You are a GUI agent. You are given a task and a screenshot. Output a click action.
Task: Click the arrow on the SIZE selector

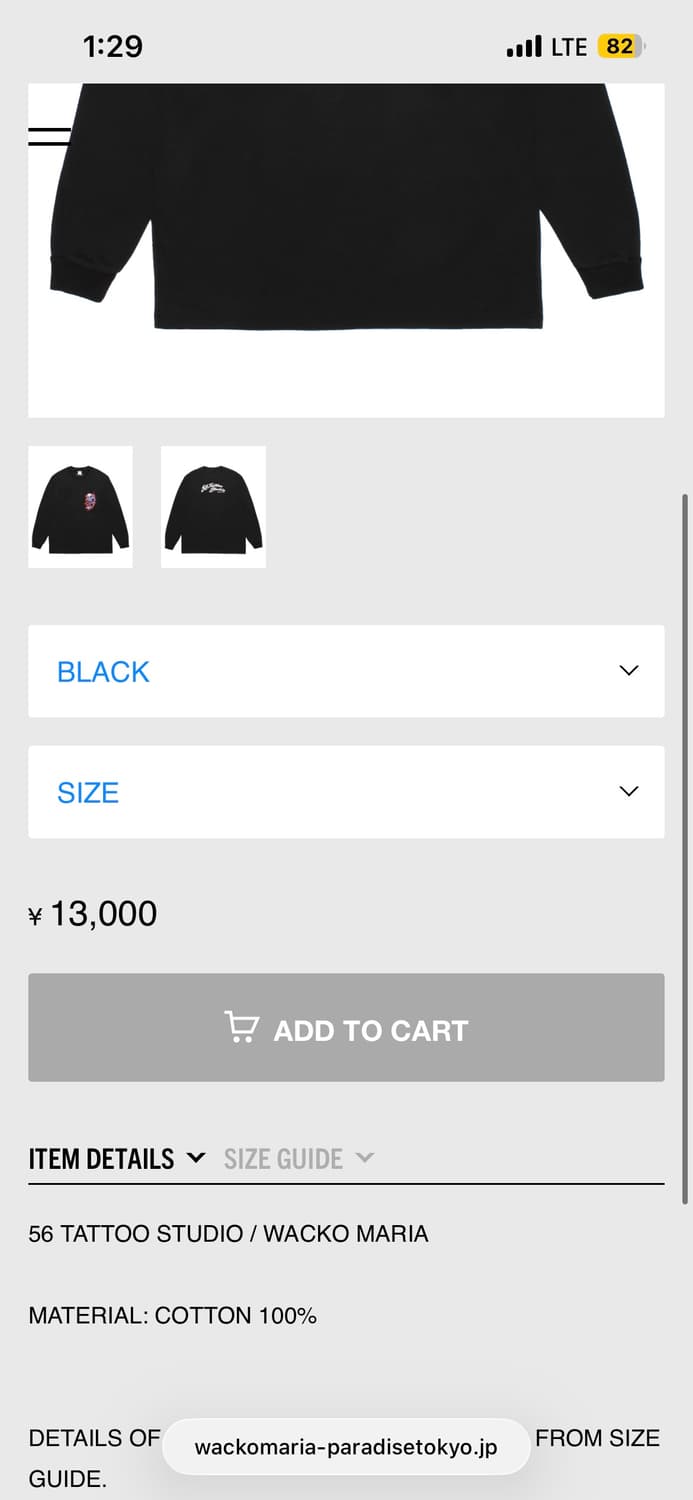click(629, 792)
